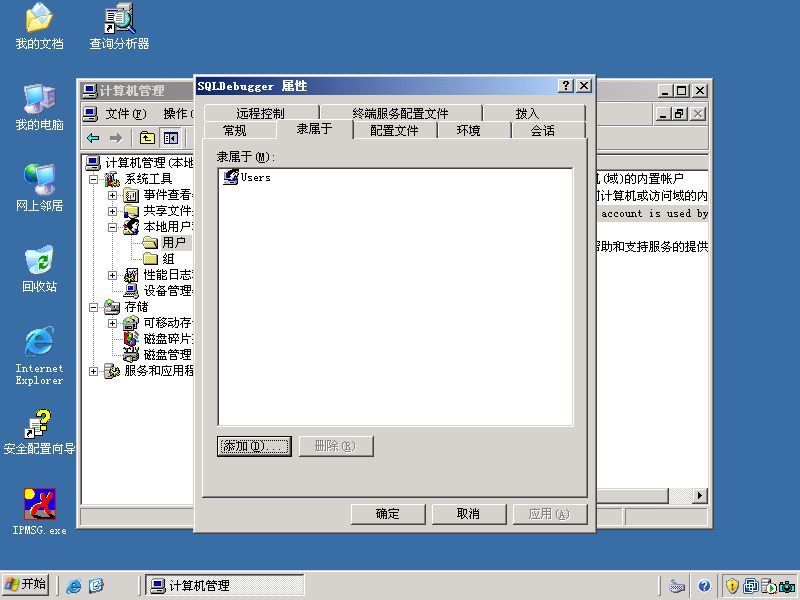Collapse the 存储 tree node
Image resolution: width=800 pixels, height=600 pixels.
click(x=93, y=307)
